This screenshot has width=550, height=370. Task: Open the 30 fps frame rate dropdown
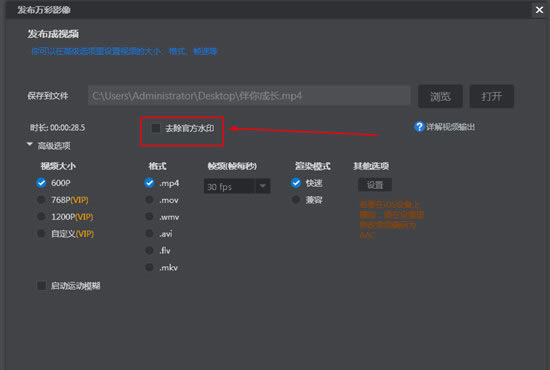(237, 186)
